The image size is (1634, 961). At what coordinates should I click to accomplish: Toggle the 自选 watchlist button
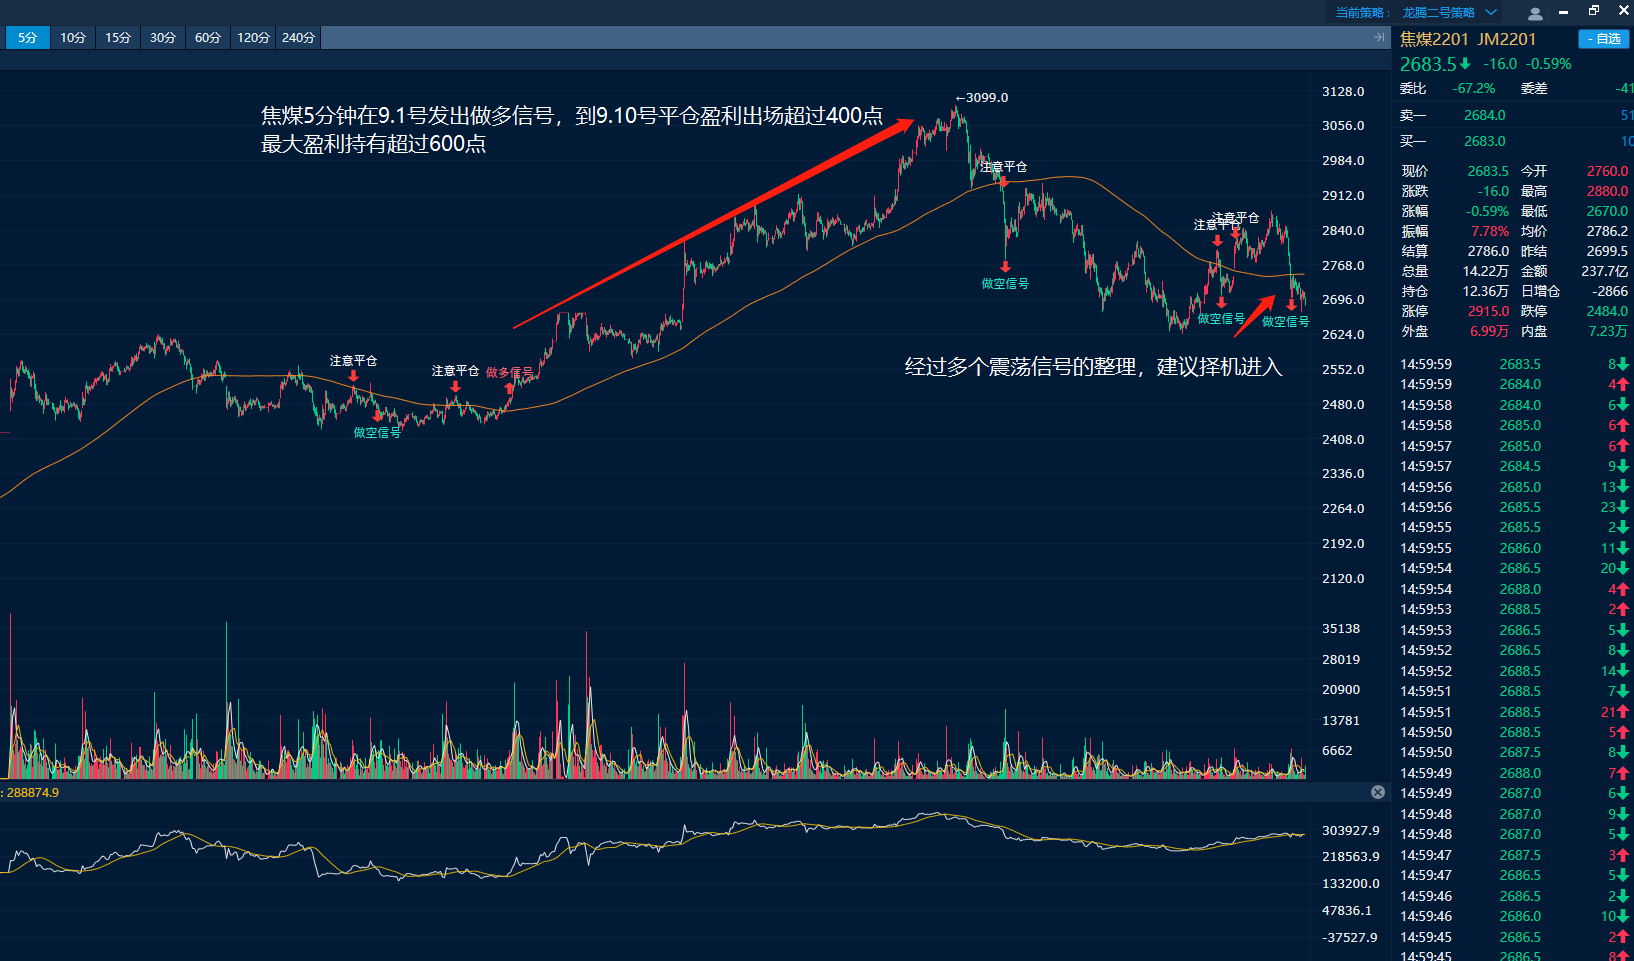pos(1603,39)
